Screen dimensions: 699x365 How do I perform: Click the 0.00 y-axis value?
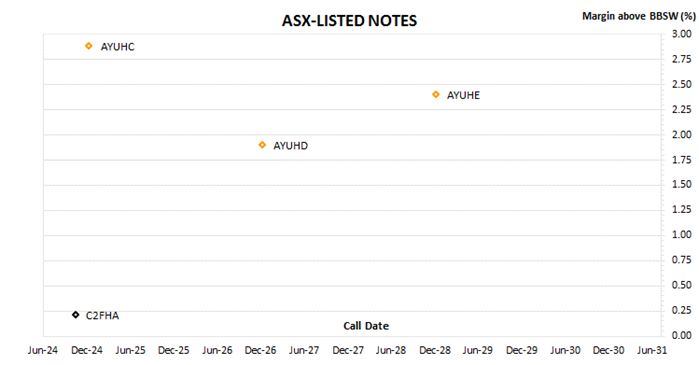682,335
